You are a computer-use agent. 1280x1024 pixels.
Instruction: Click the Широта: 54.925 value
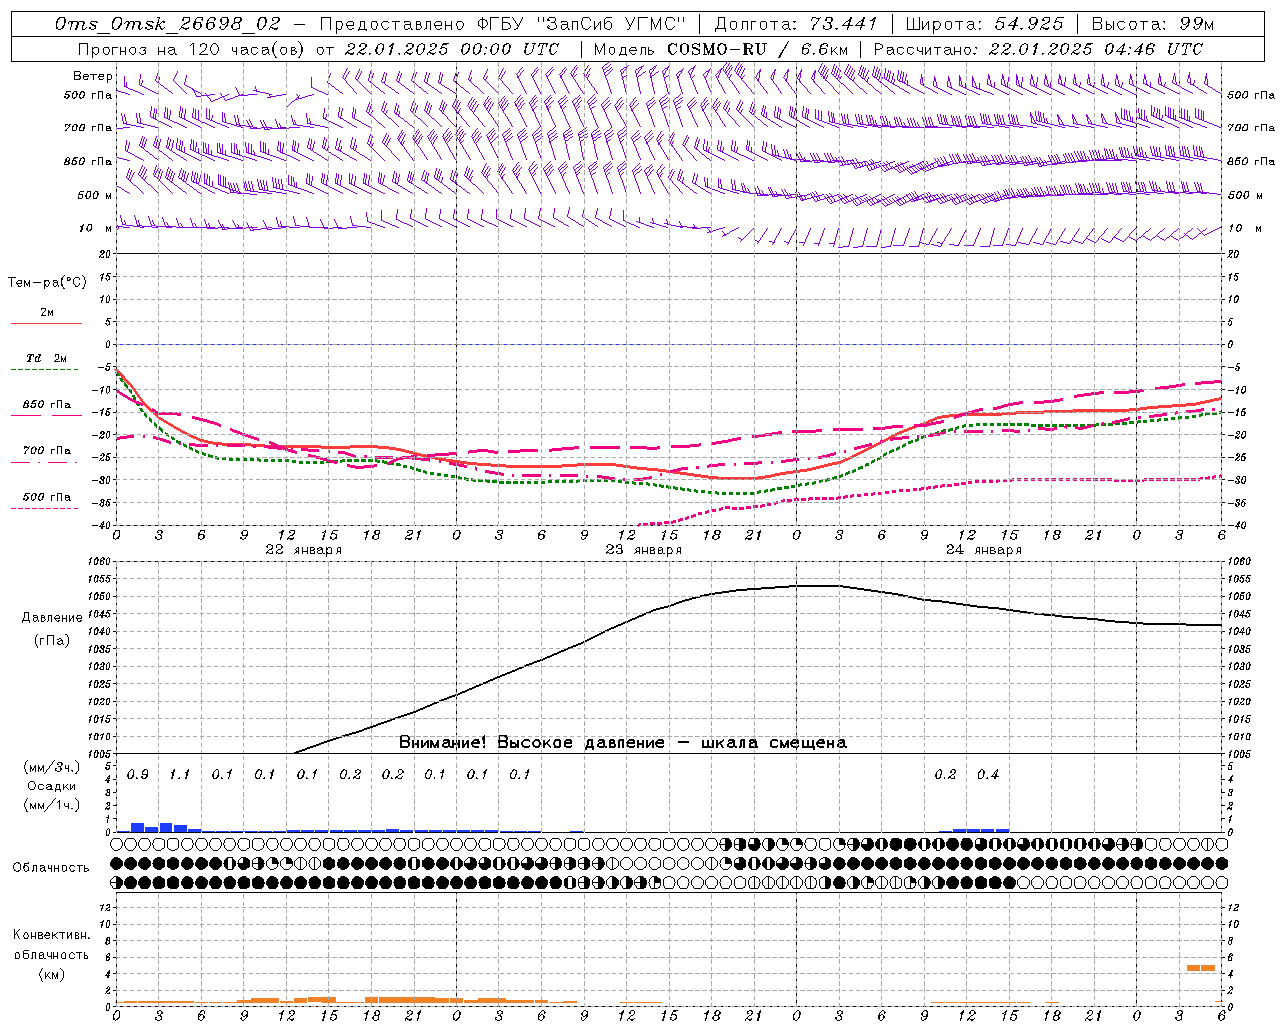coord(985,24)
